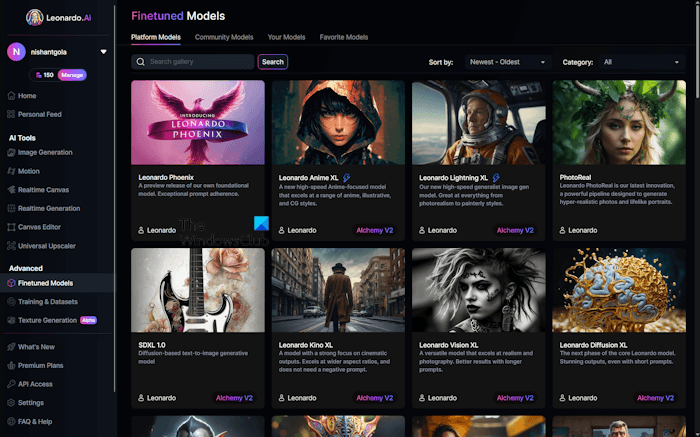Select the Image Generation tool icon
Image resolution: width=700 pixels, height=437 pixels.
coord(11,152)
